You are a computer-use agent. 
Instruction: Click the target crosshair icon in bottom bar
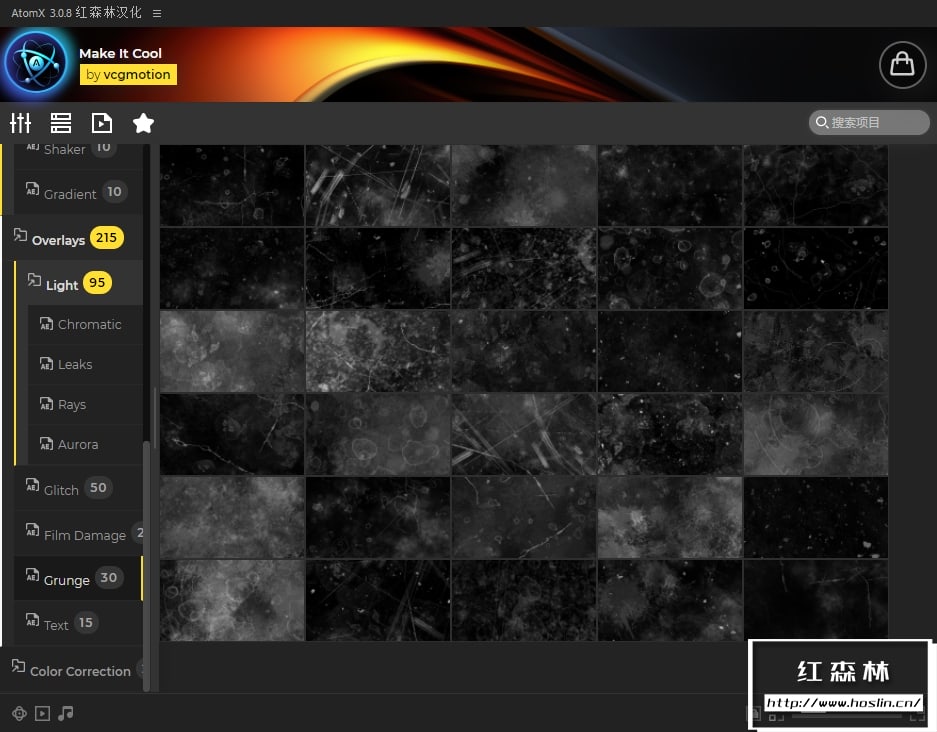point(19,713)
